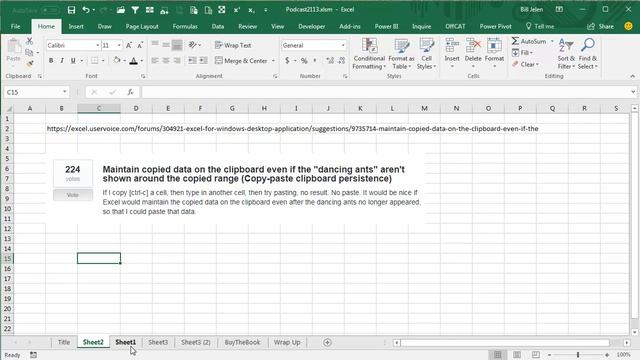This screenshot has height=360, width=640.
Task: Center the cell text horizontally
Action: tap(166, 61)
